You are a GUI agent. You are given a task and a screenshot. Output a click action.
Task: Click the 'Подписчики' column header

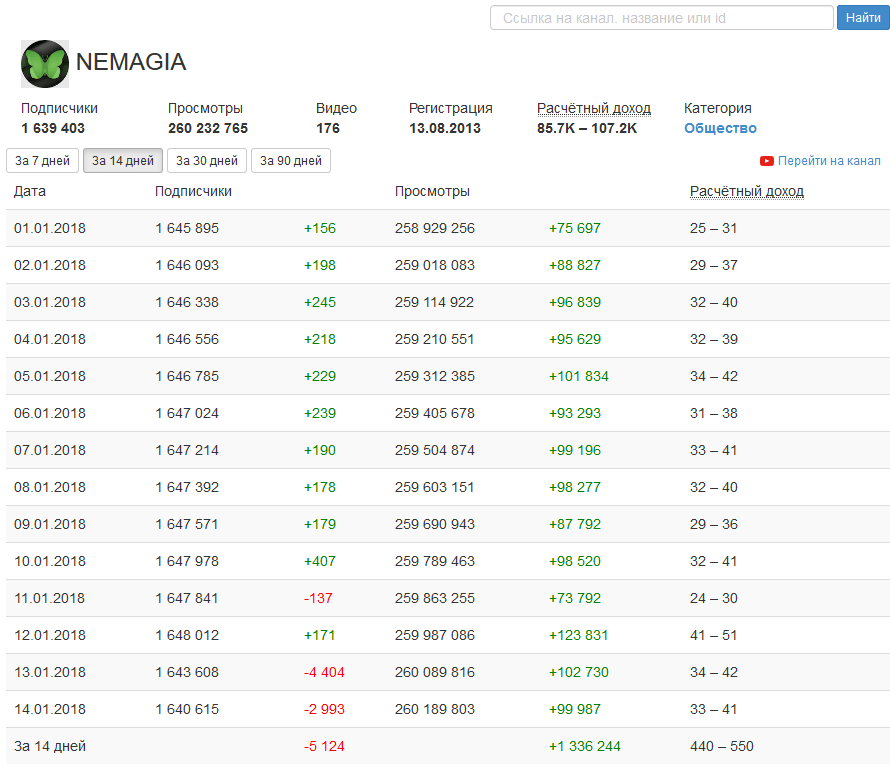click(x=193, y=191)
